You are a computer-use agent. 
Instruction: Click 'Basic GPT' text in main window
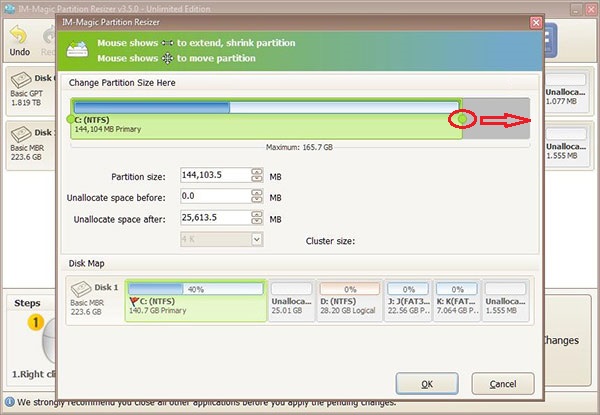click(26, 93)
